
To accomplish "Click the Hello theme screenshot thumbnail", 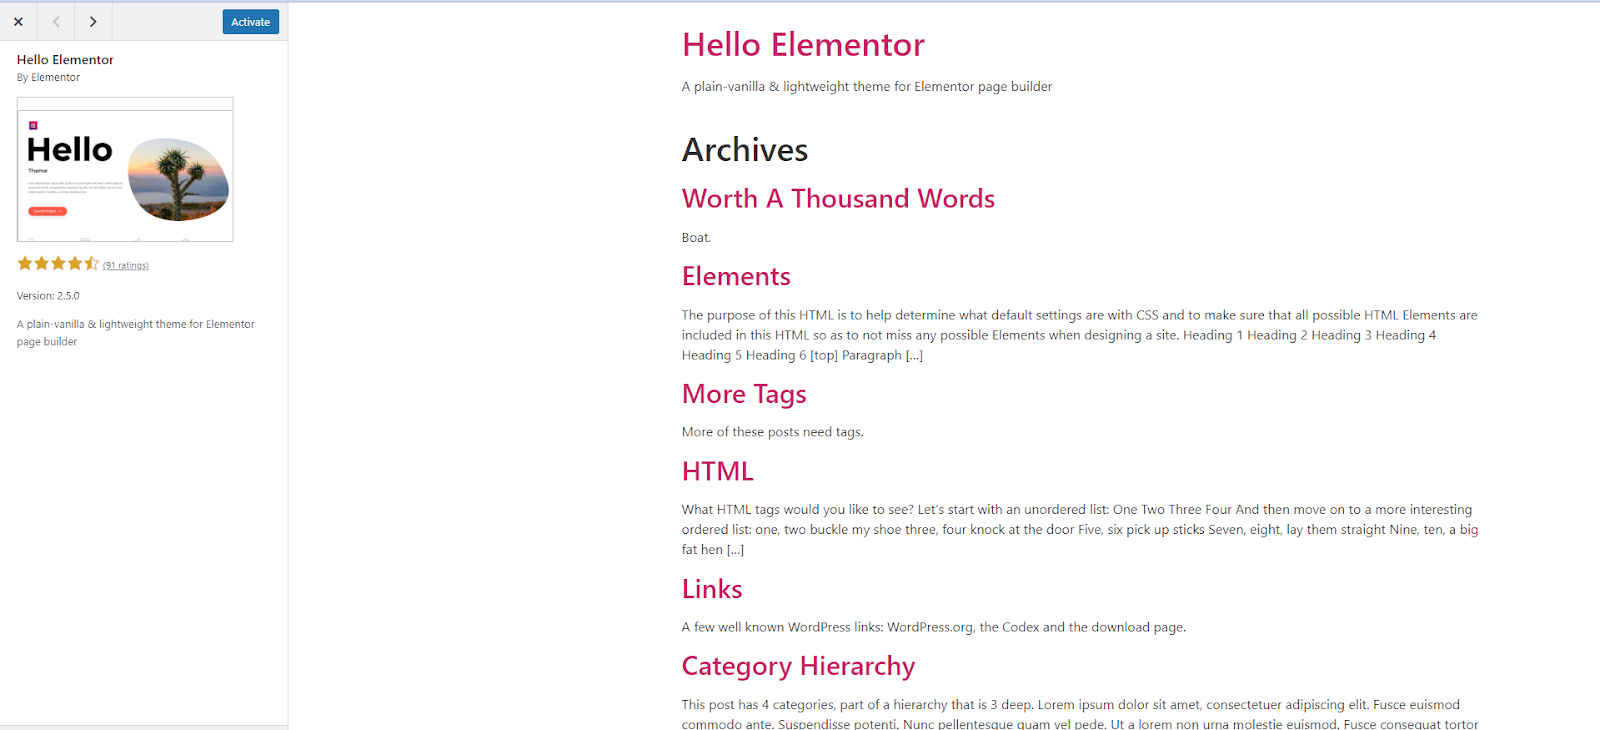I will tap(125, 169).
